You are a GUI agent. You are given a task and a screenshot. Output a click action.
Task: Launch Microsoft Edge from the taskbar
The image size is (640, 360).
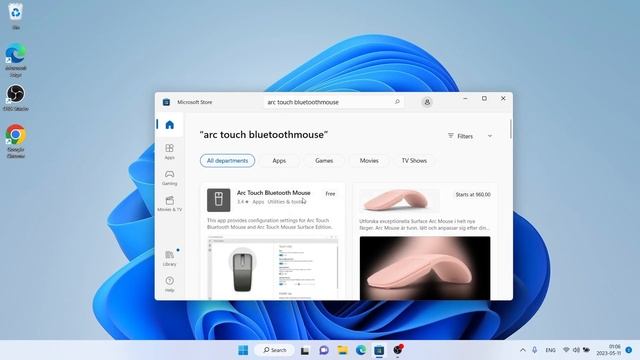coord(361,350)
